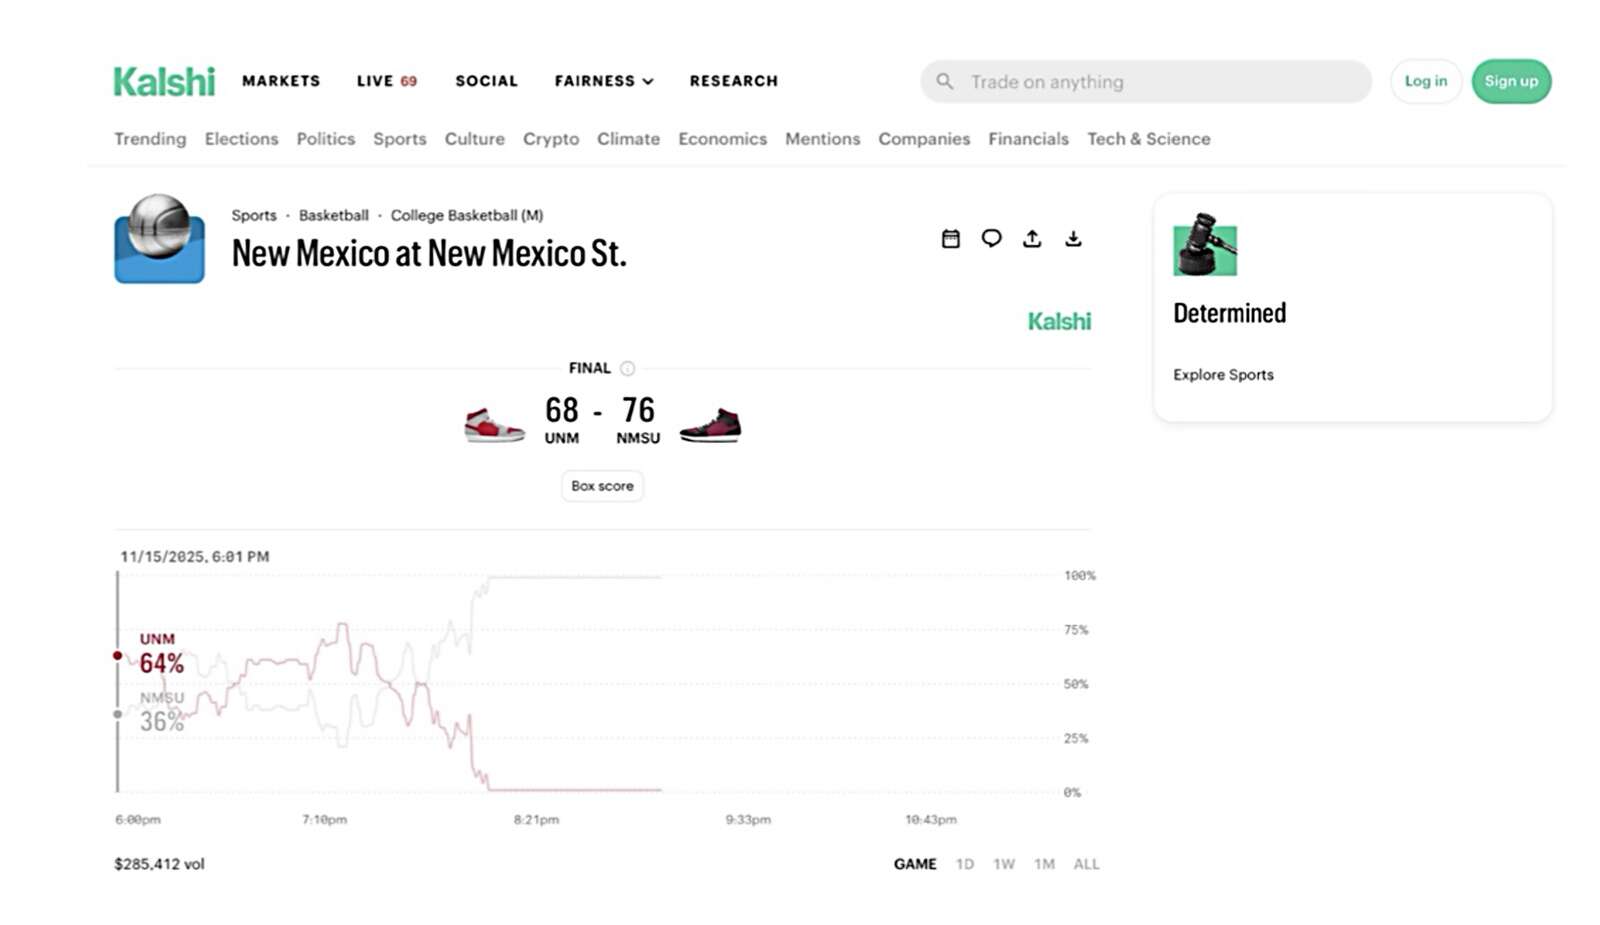Image resolution: width=1600 pixels, height=925 pixels.
Task: Select the Elections category
Action: tap(241, 139)
